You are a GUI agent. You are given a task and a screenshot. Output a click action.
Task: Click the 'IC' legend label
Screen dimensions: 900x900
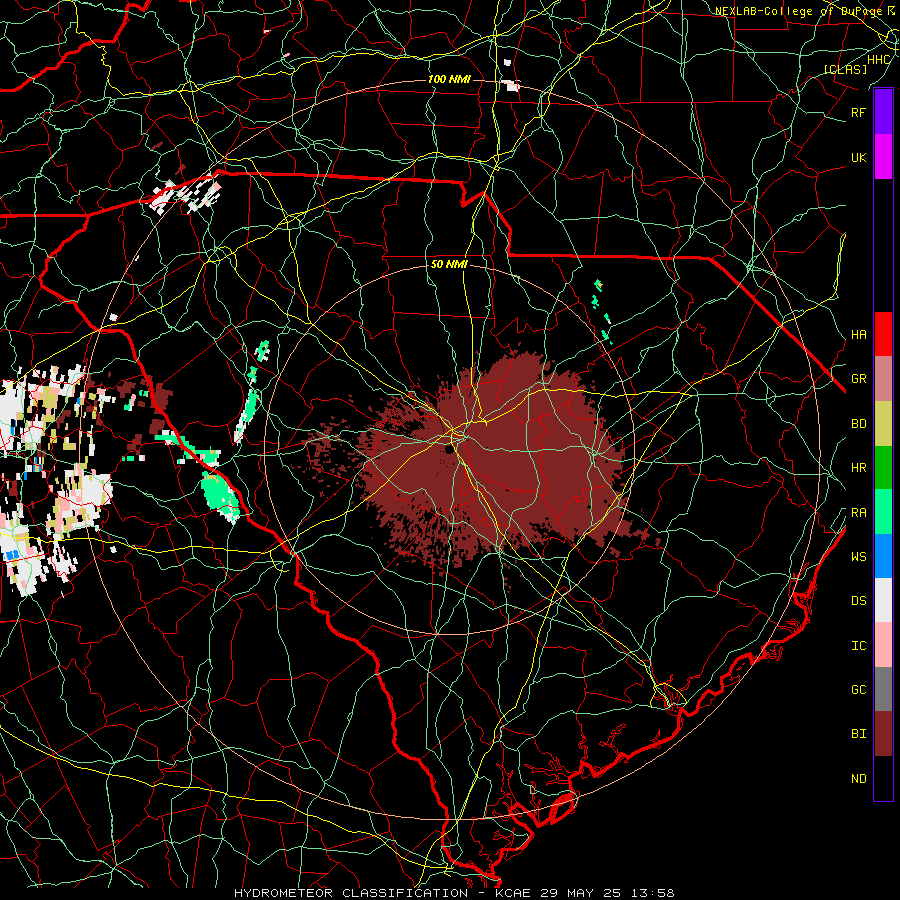pos(858,646)
